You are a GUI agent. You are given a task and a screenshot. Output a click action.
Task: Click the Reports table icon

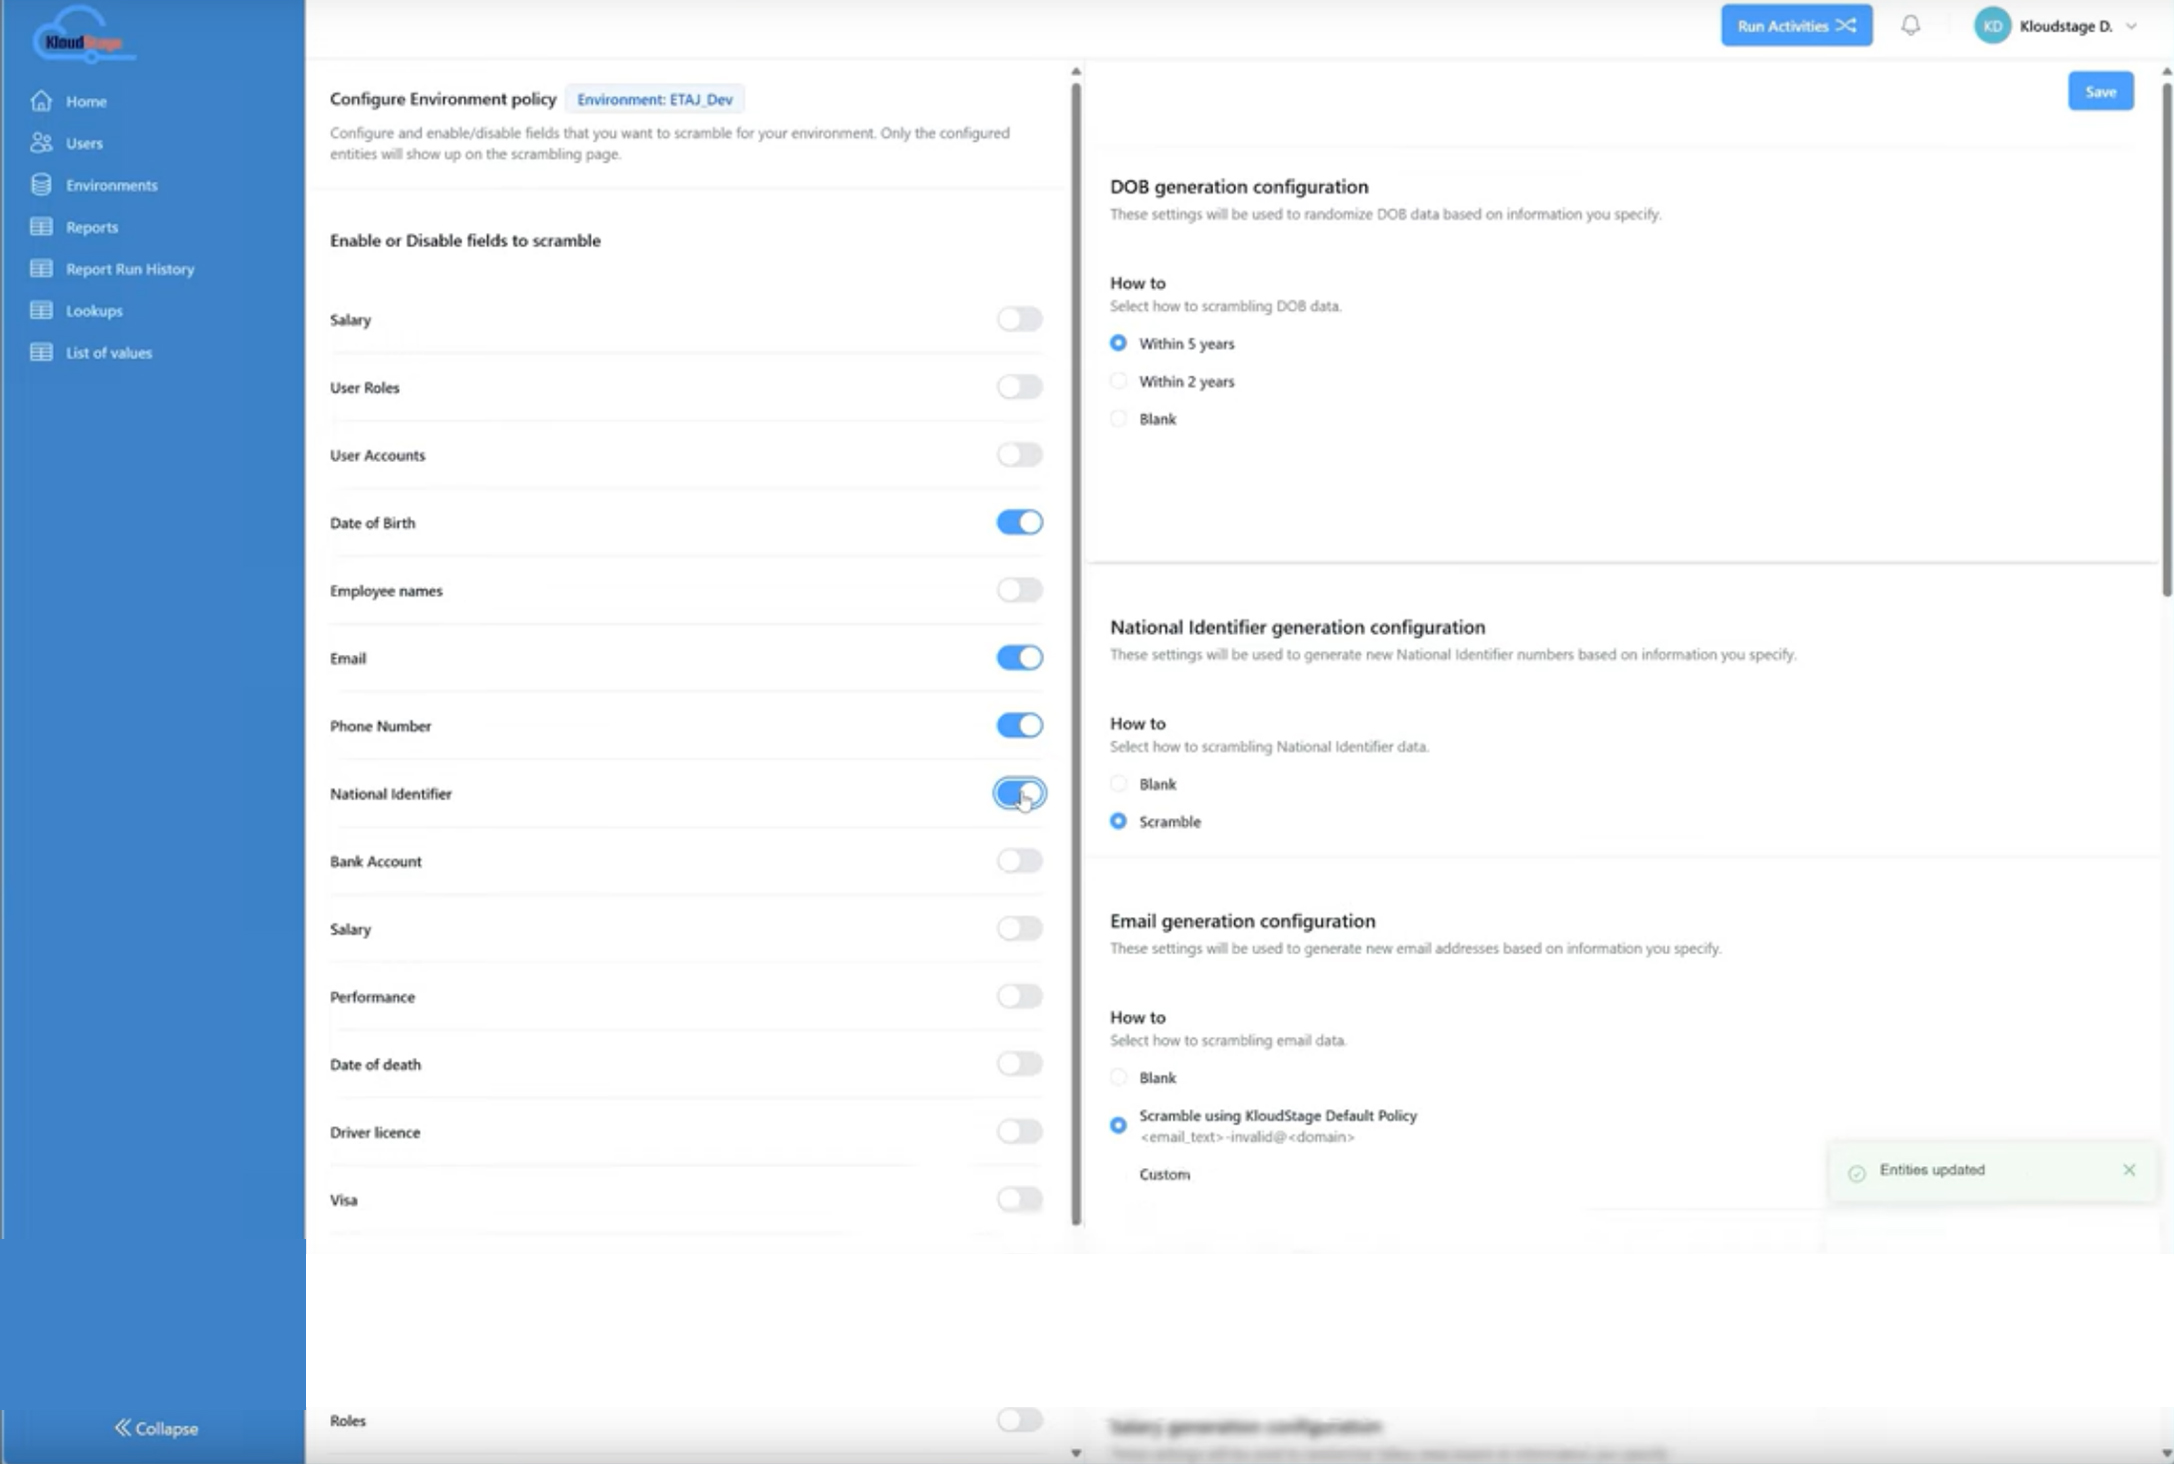point(41,227)
